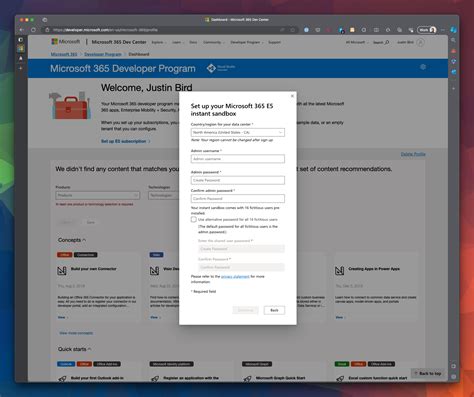This screenshot has height=397, width=474.
Task: Open the Country/region data center dropdown
Action: [x=238, y=132]
